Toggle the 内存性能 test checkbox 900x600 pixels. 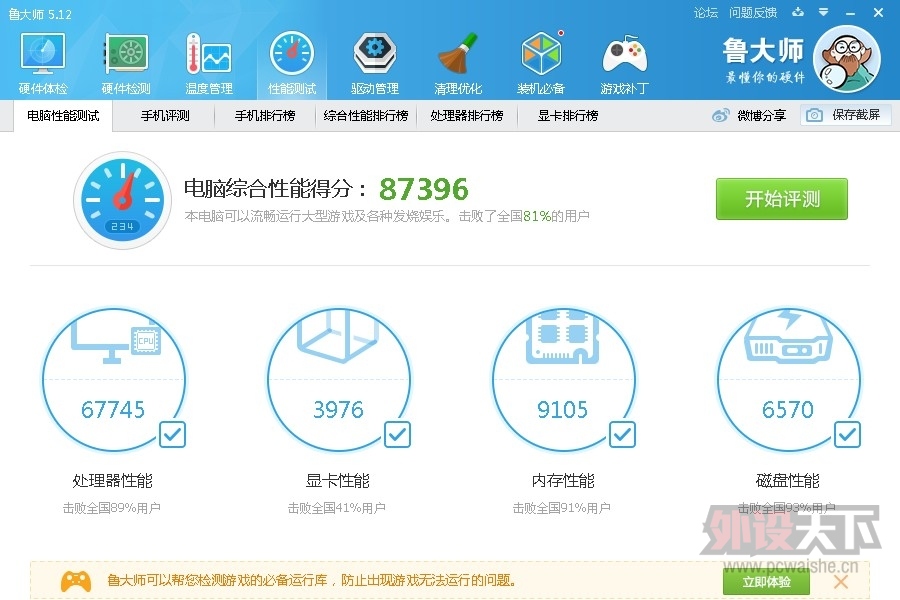[x=622, y=434]
